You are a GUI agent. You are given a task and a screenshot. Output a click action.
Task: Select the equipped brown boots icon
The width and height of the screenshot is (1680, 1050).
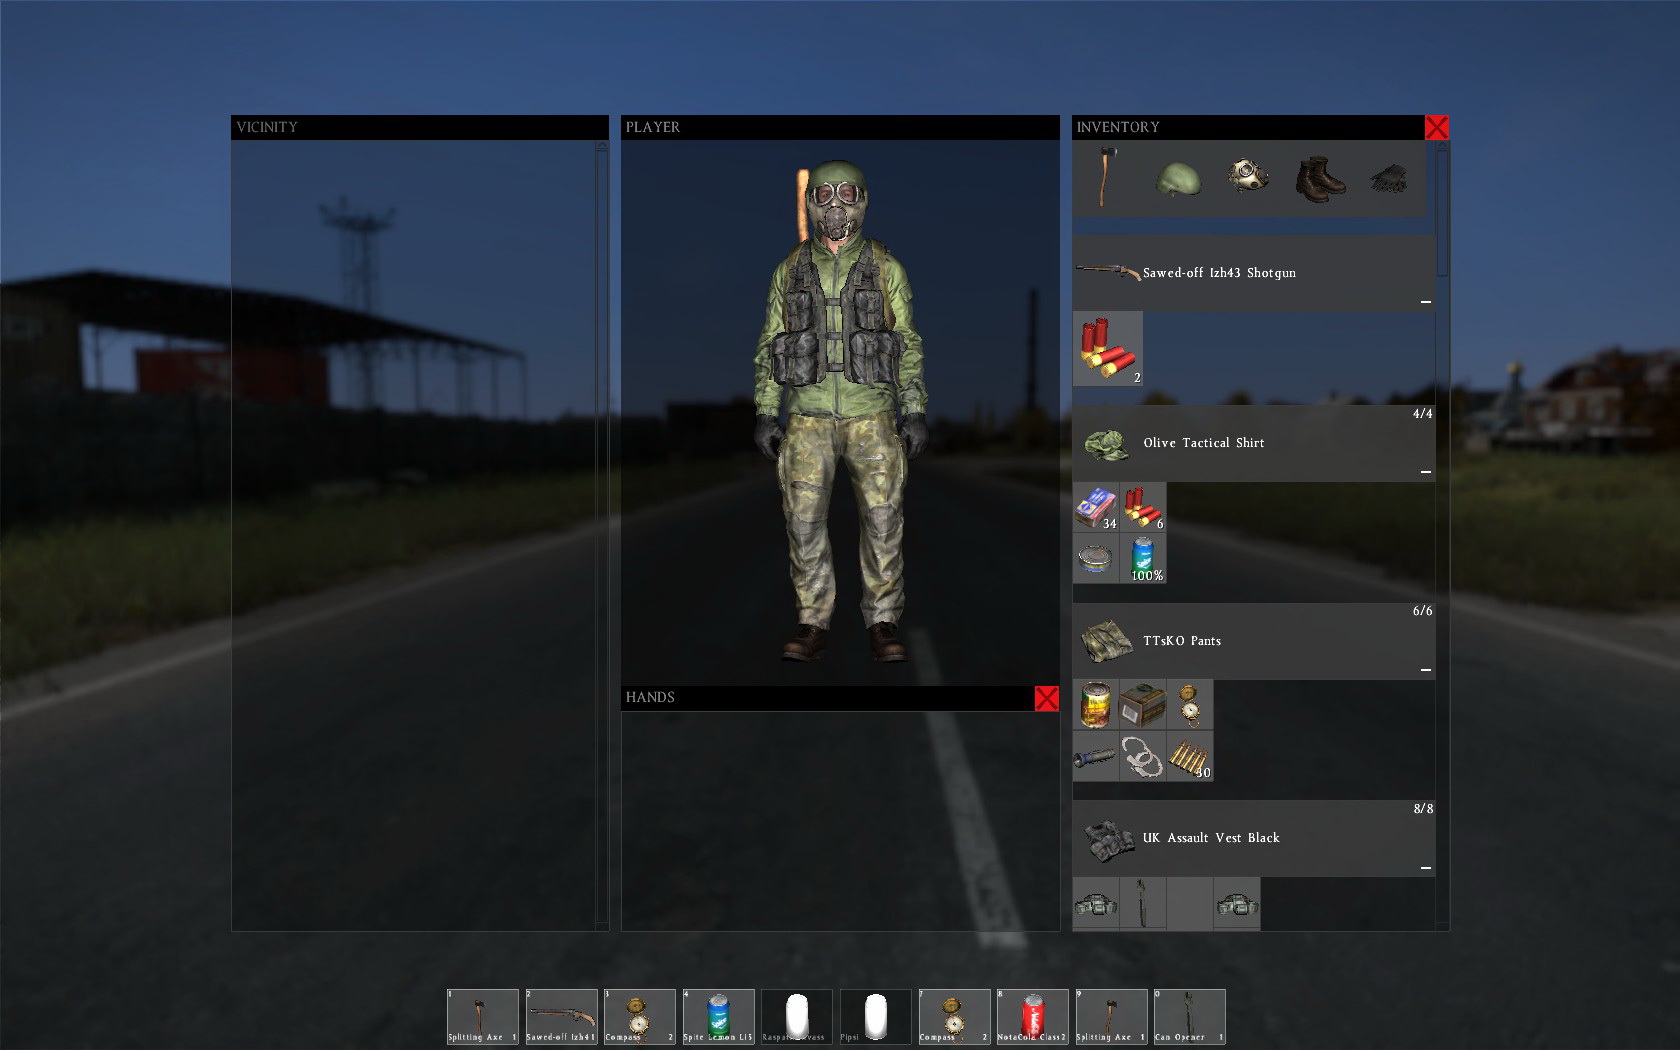pos(1320,179)
